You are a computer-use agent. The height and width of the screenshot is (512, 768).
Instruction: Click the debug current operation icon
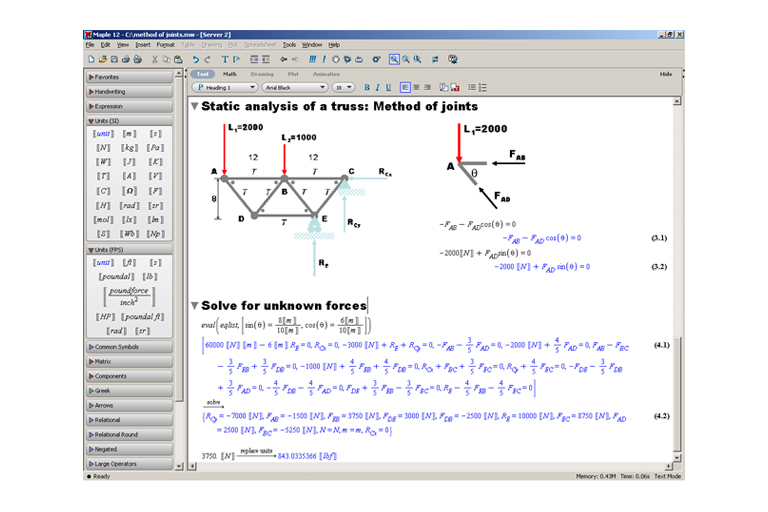[x=347, y=59]
